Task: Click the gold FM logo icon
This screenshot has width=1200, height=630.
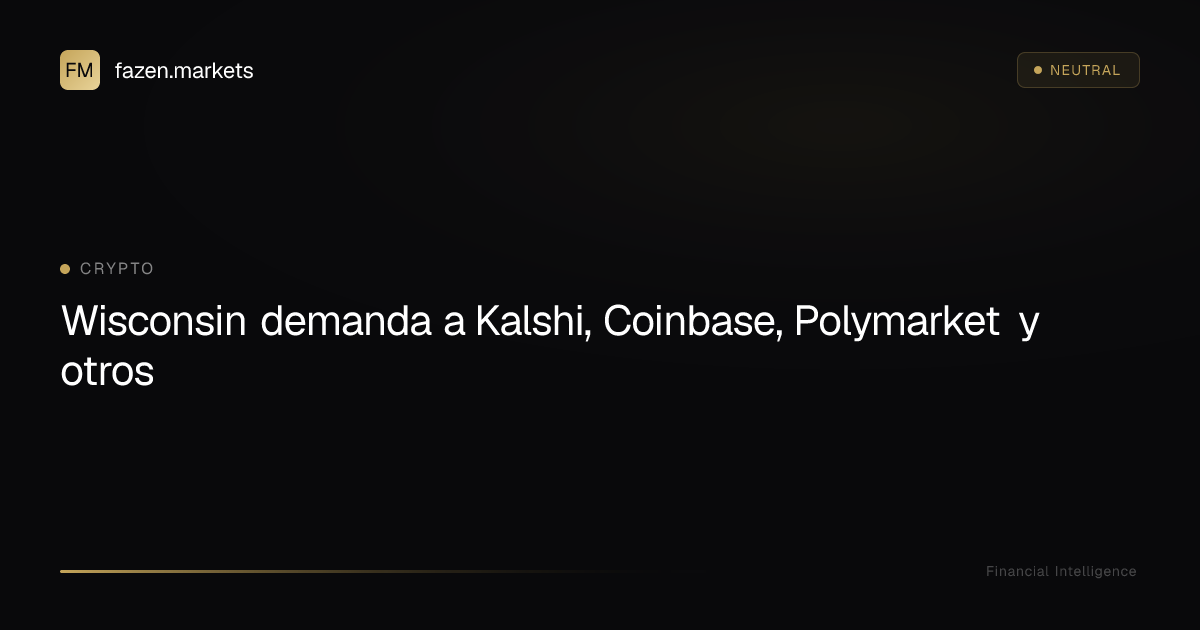Action: [x=80, y=70]
